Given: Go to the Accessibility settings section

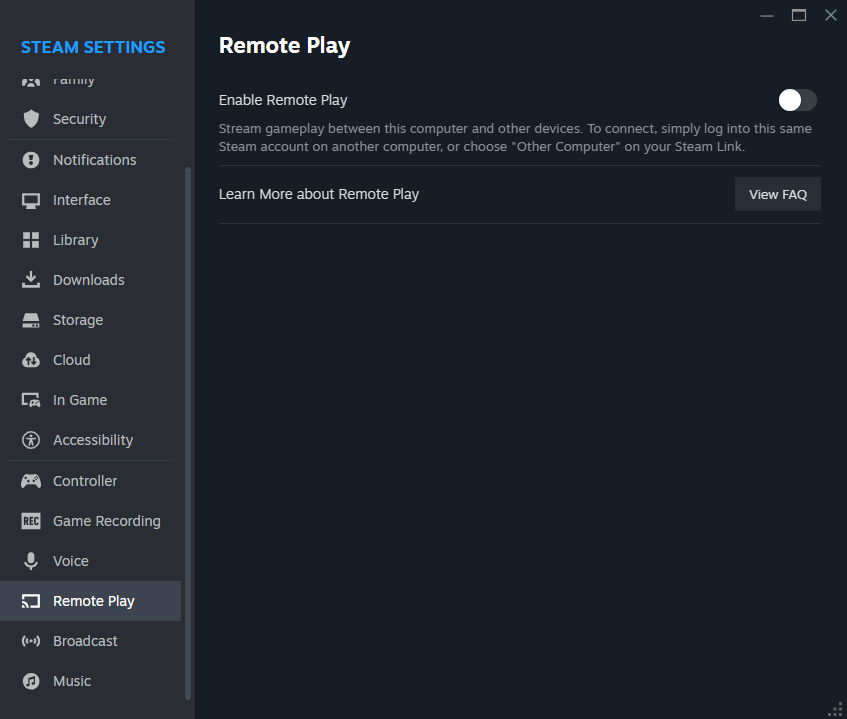Looking at the screenshot, I should (x=92, y=440).
